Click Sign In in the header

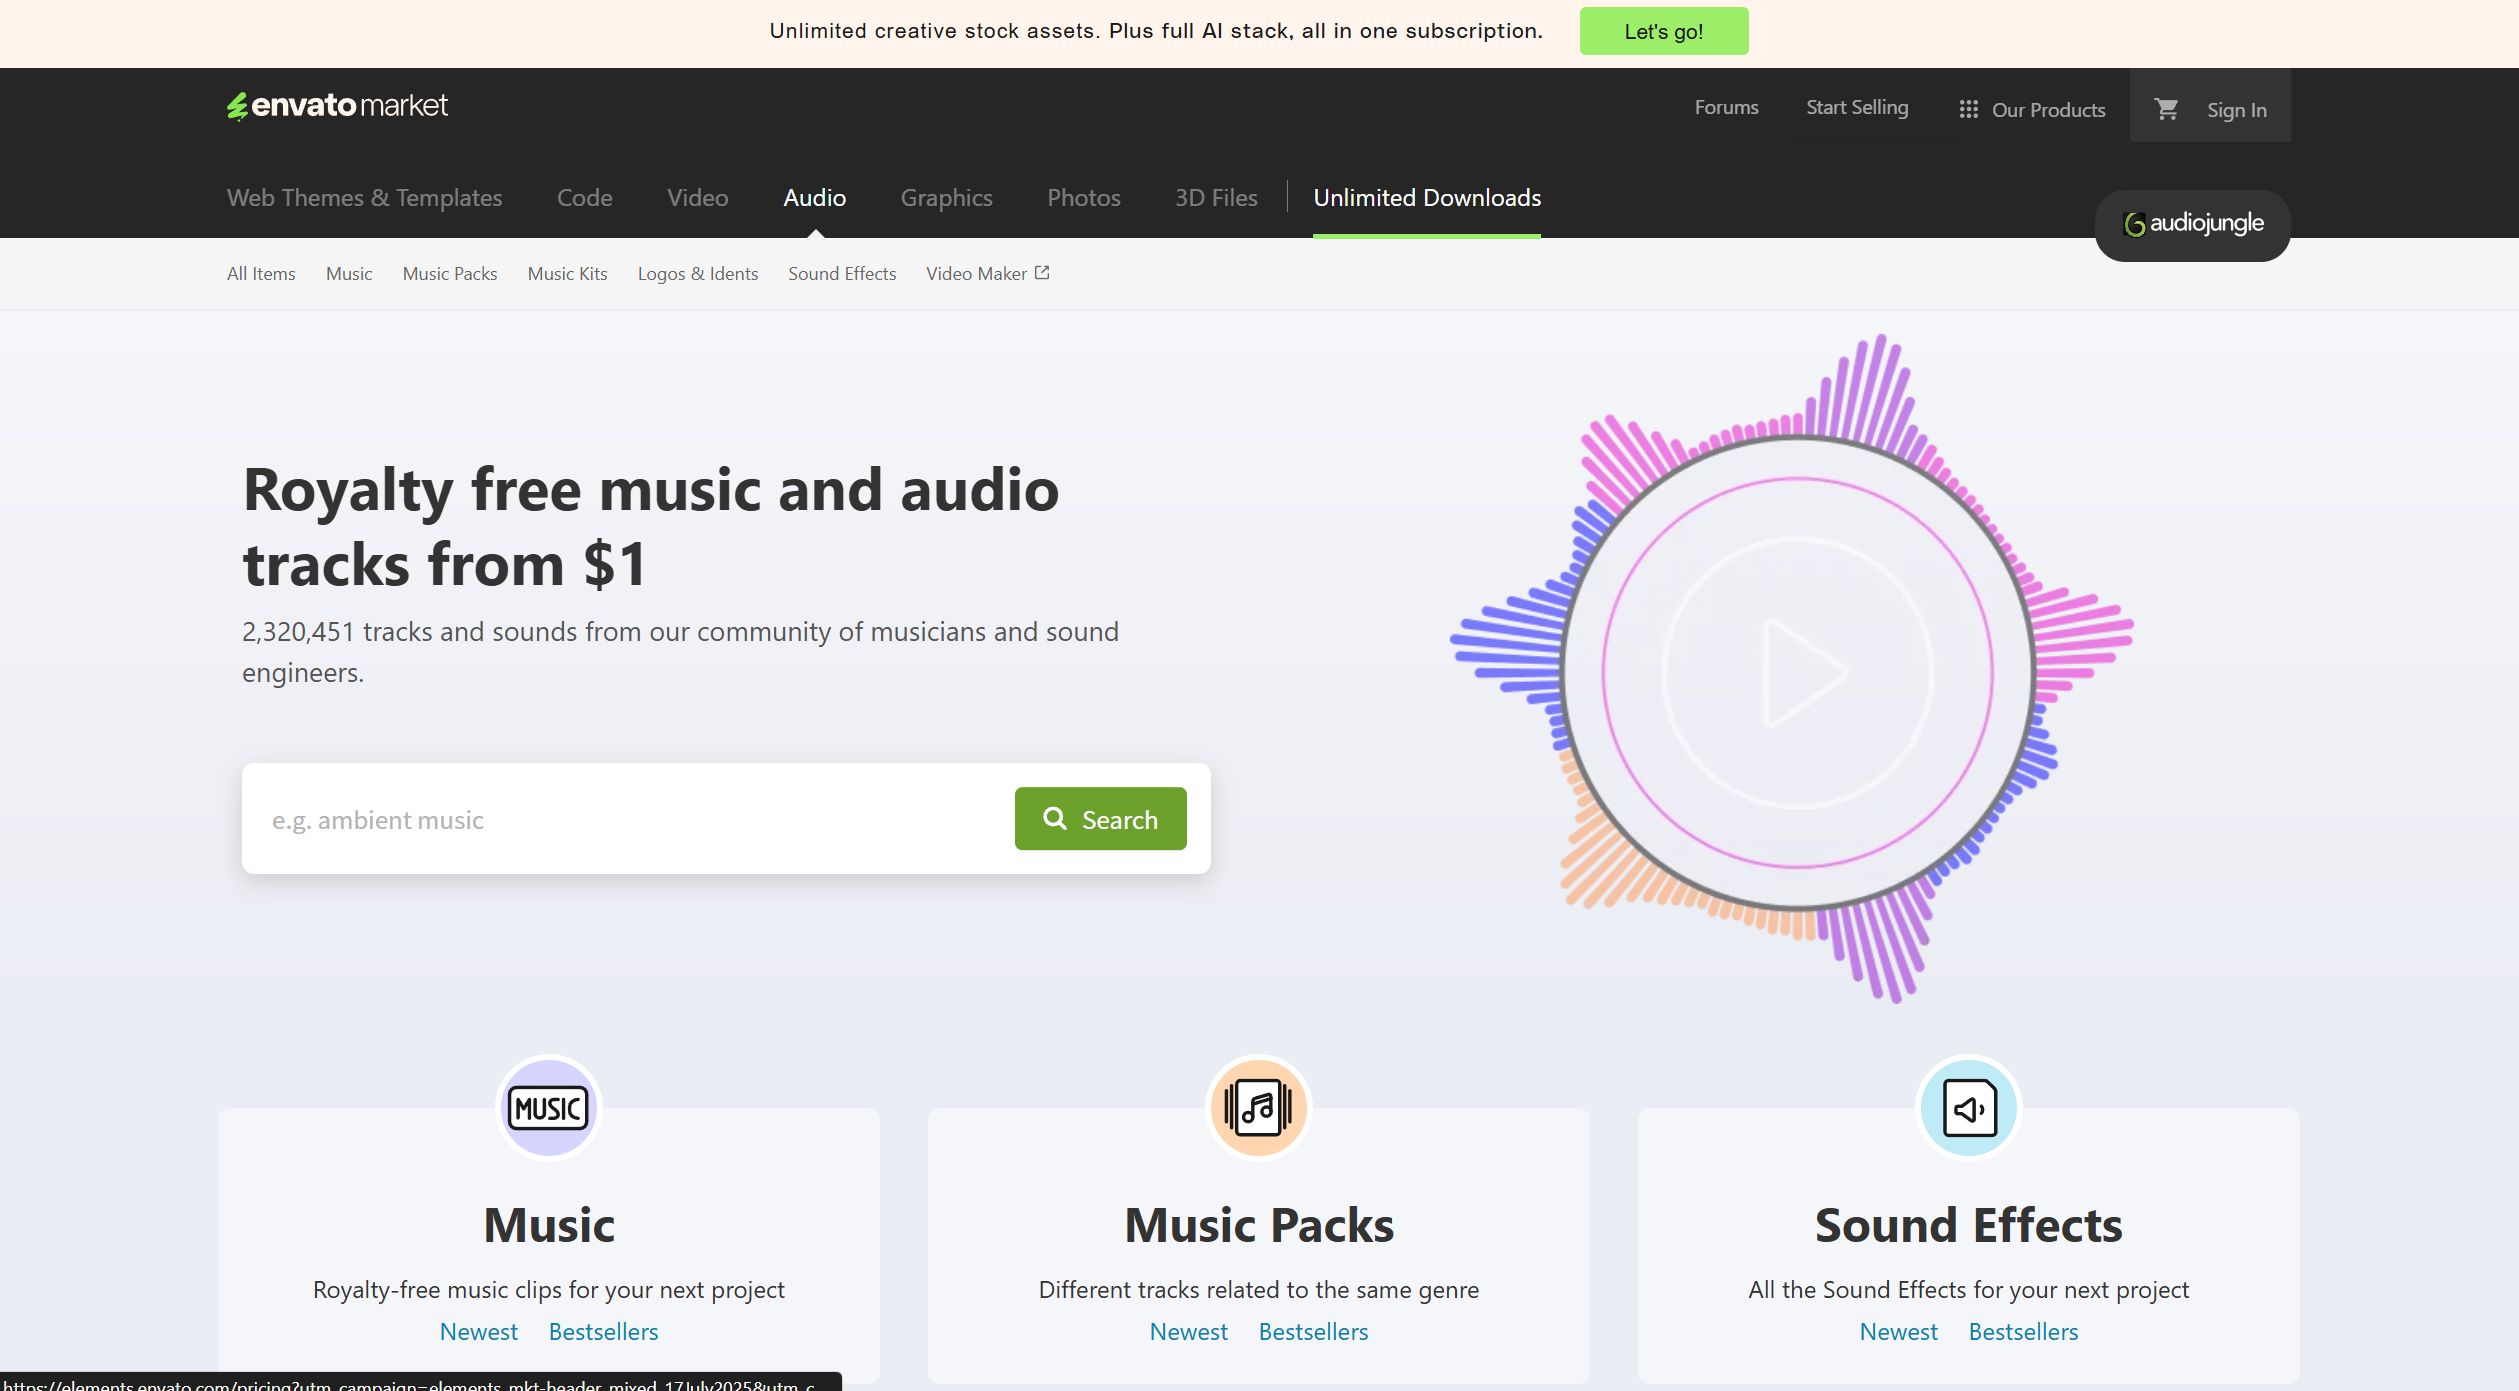tap(2236, 110)
